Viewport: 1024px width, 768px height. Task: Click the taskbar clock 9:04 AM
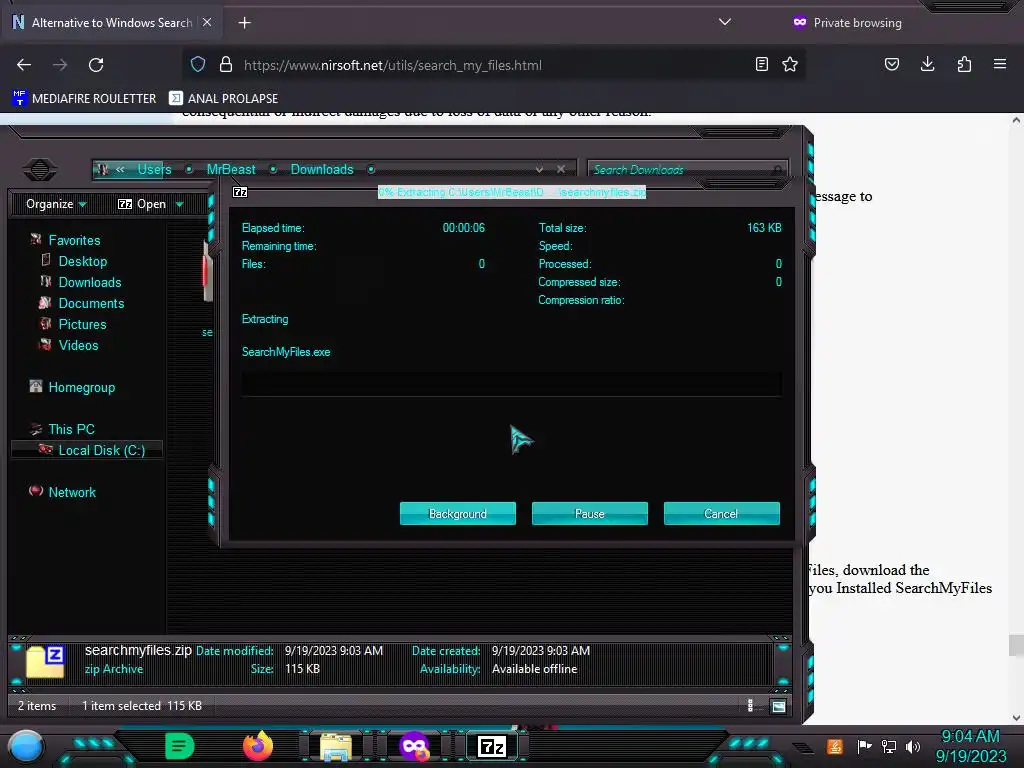point(970,737)
